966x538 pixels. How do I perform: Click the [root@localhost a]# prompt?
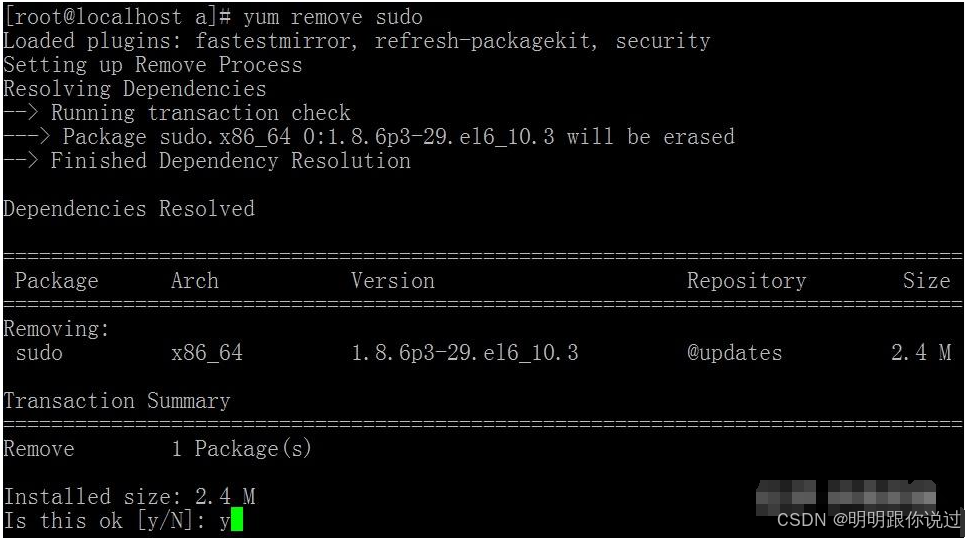coord(118,17)
